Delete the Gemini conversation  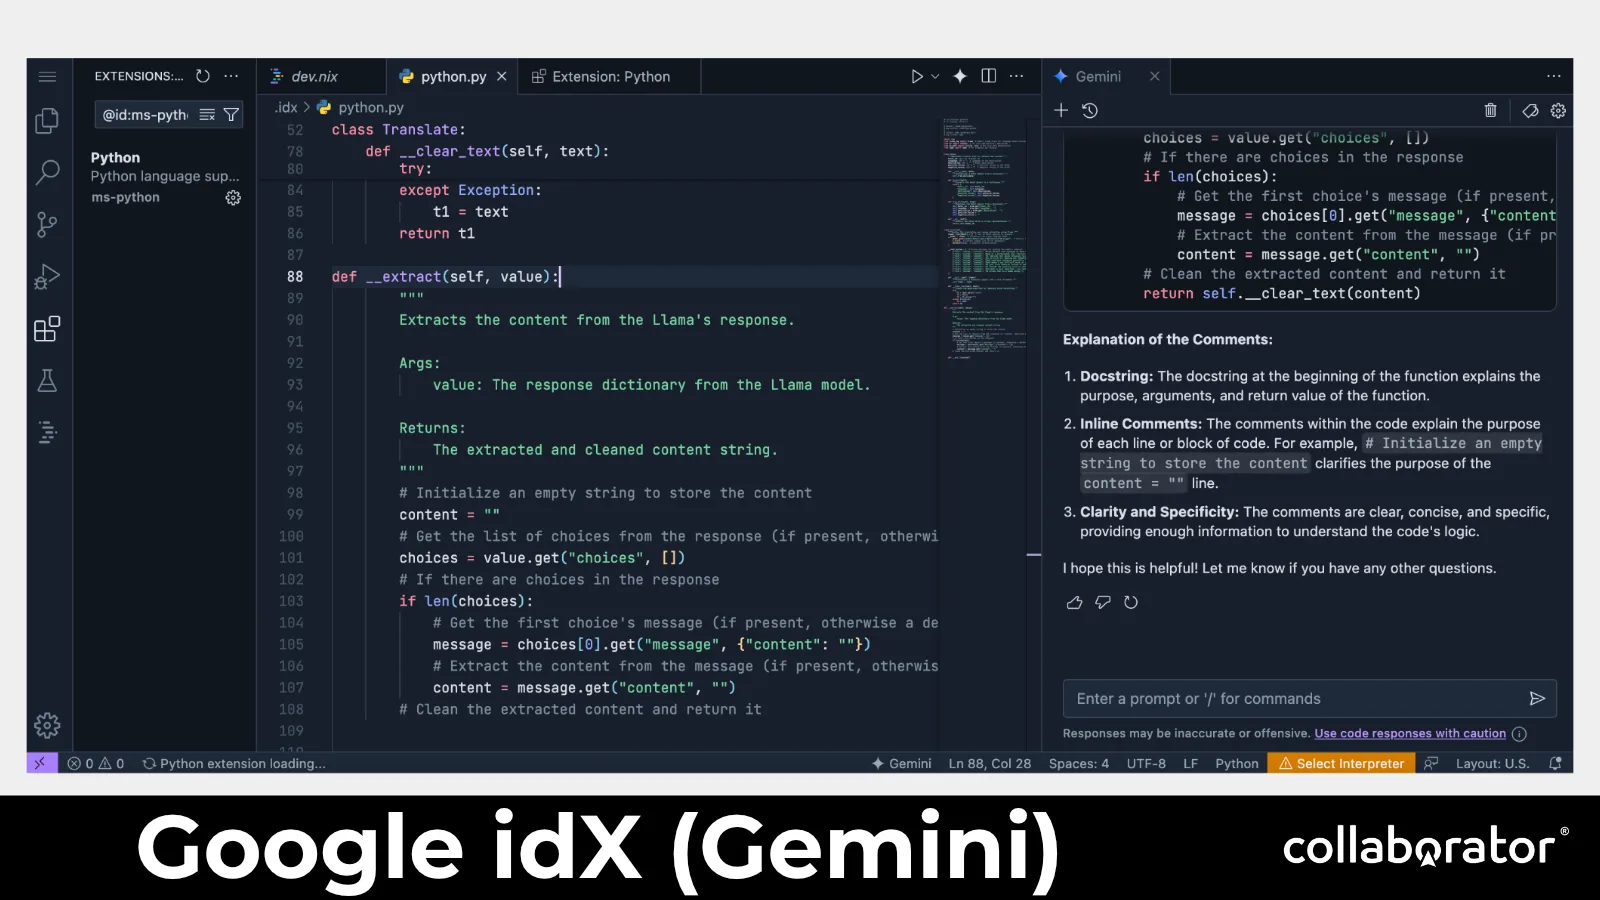click(1490, 110)
